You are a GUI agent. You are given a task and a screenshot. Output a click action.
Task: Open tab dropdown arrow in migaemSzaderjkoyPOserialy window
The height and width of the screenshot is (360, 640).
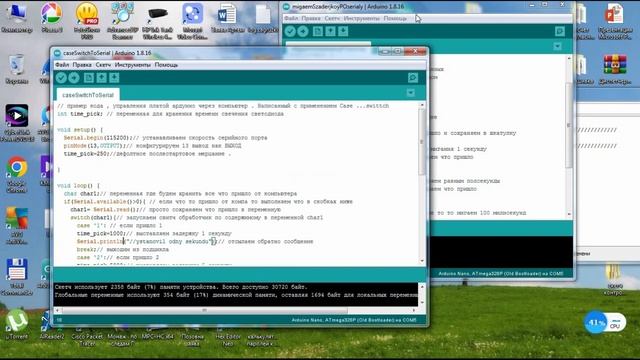pos(558,46)
